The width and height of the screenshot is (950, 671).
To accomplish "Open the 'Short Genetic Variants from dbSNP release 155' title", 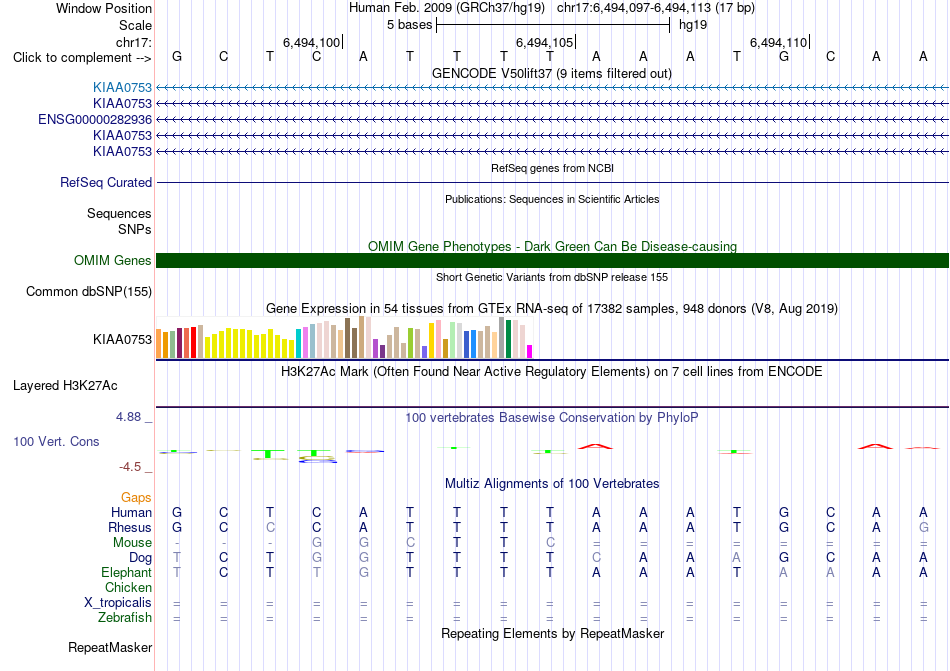I will click(x=552, y=277).
